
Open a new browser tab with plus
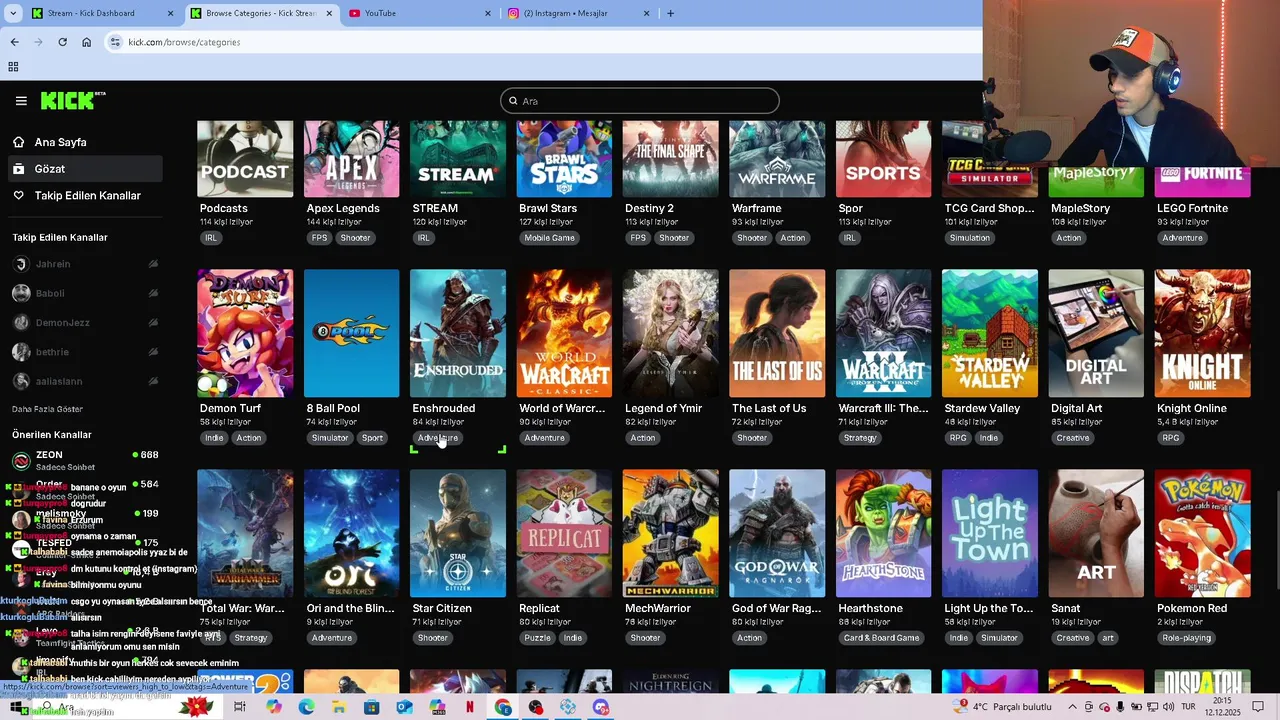click(670, 13)
